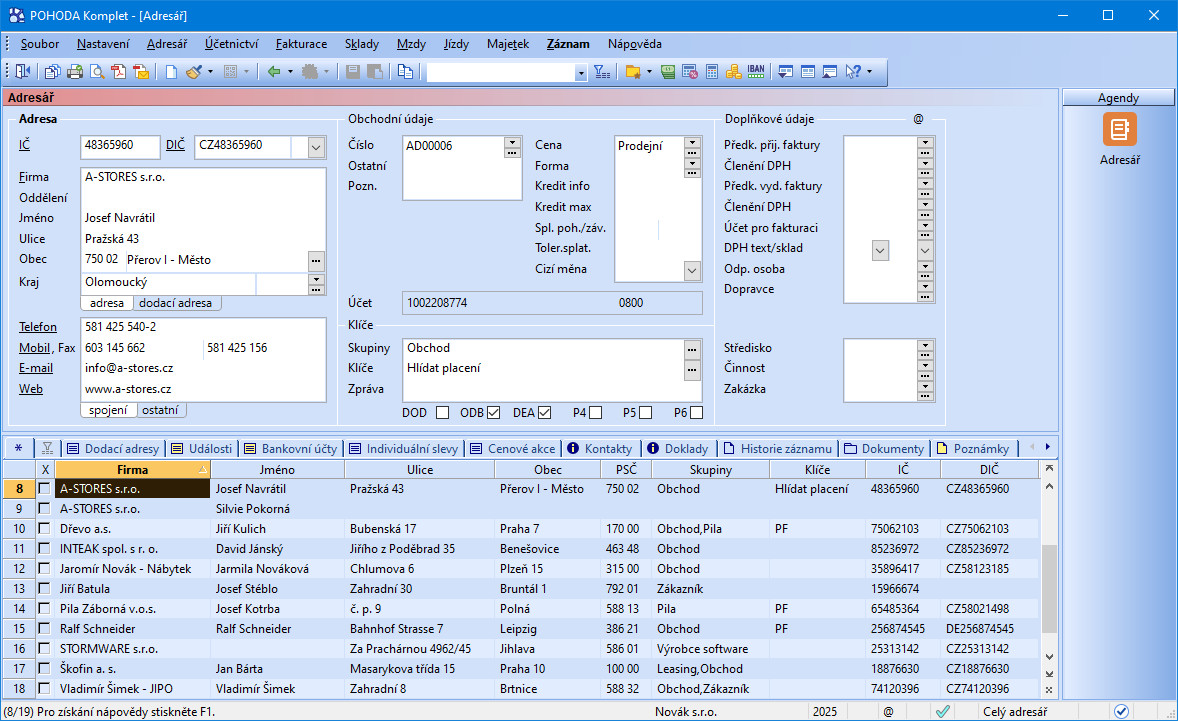Click the filter funnel icon in the toolbar
The height and width of the screenshot is (721, 1178).
pyautogui.click(x=601, y=72)
